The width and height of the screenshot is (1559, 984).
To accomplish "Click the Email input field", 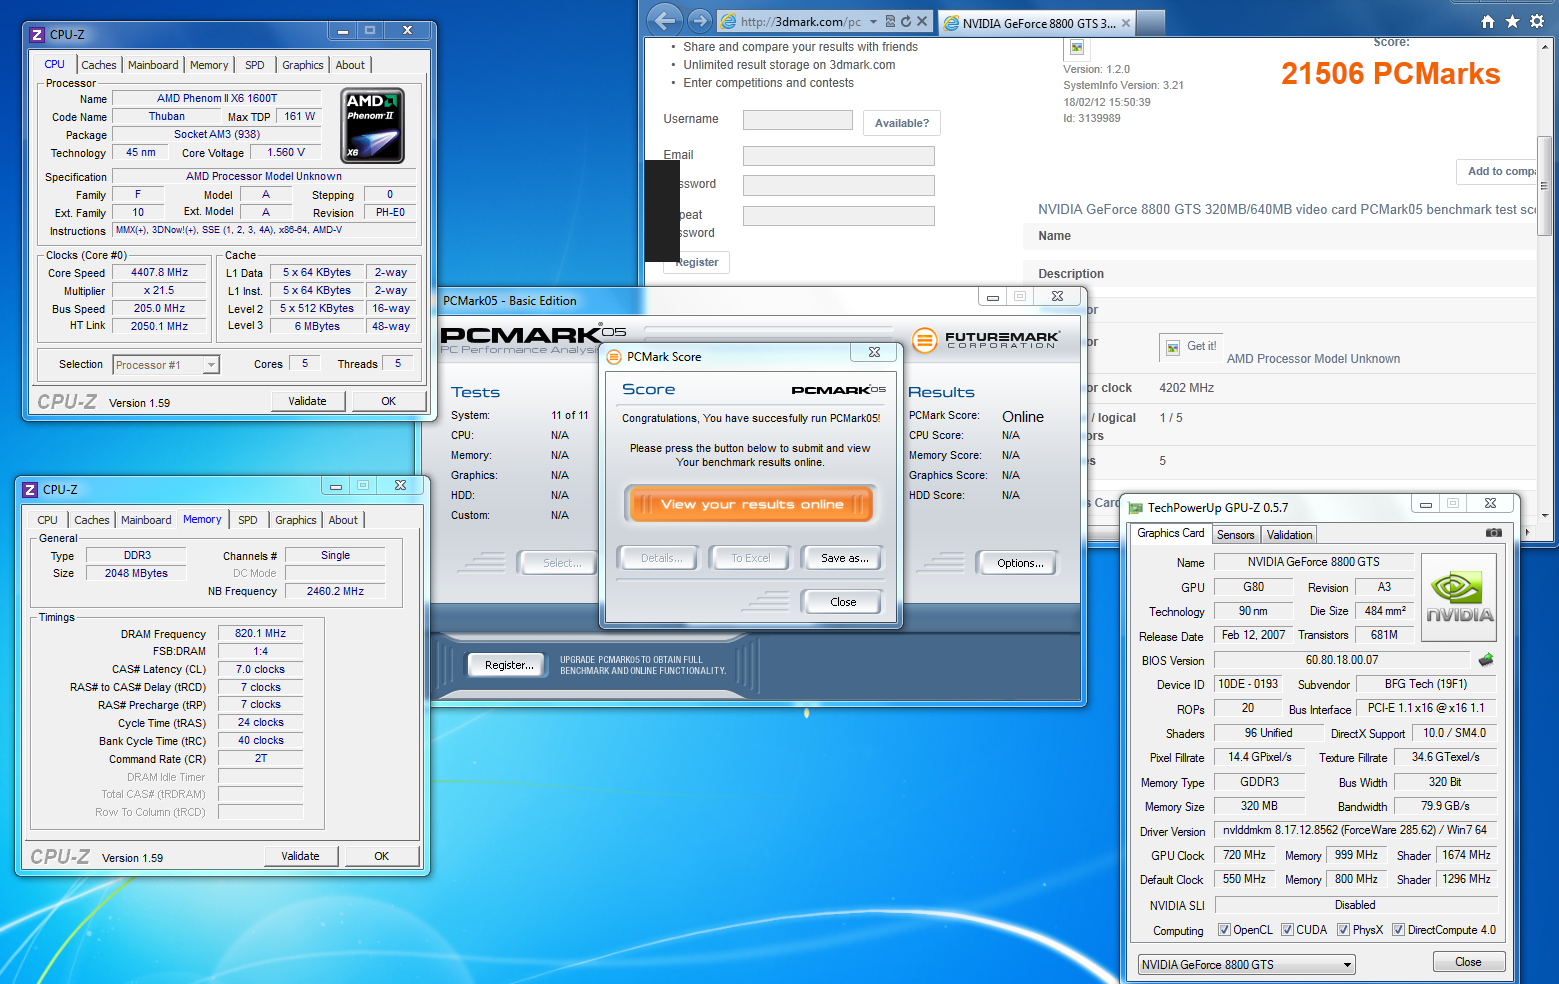I will pyautogui.click(x=839, y=156).
